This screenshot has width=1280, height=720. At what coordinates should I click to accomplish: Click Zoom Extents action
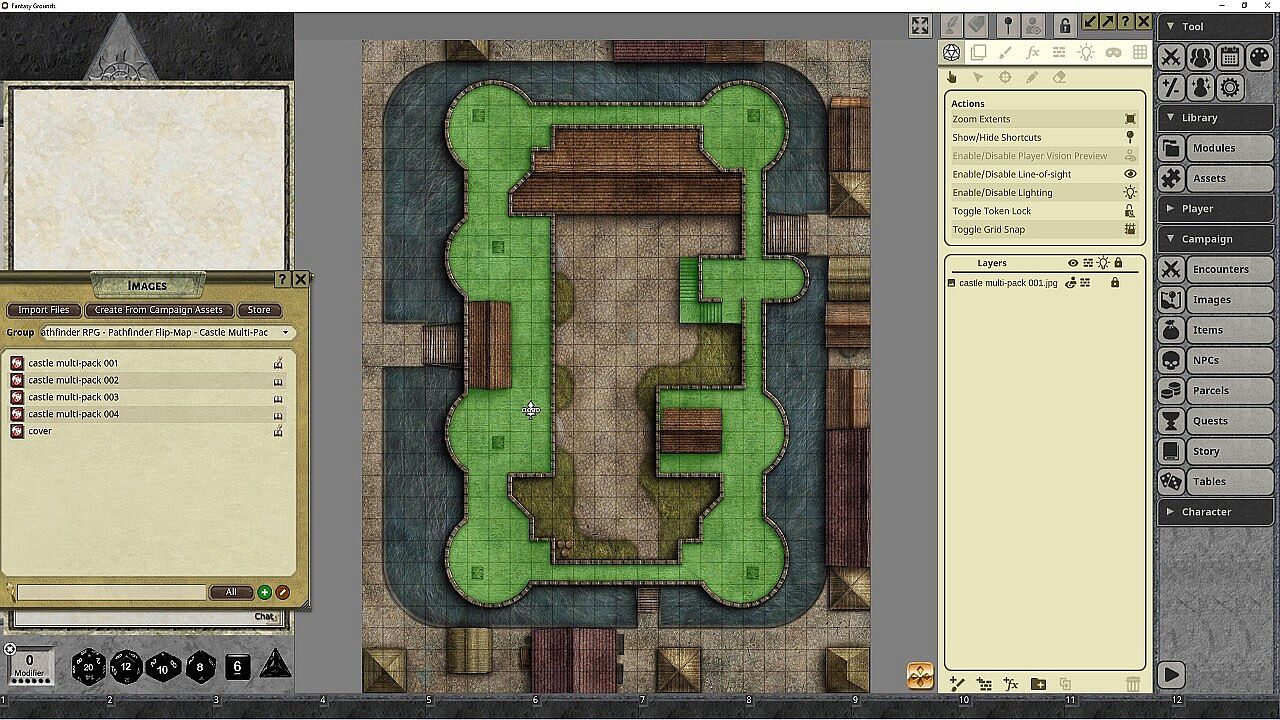1044,119
